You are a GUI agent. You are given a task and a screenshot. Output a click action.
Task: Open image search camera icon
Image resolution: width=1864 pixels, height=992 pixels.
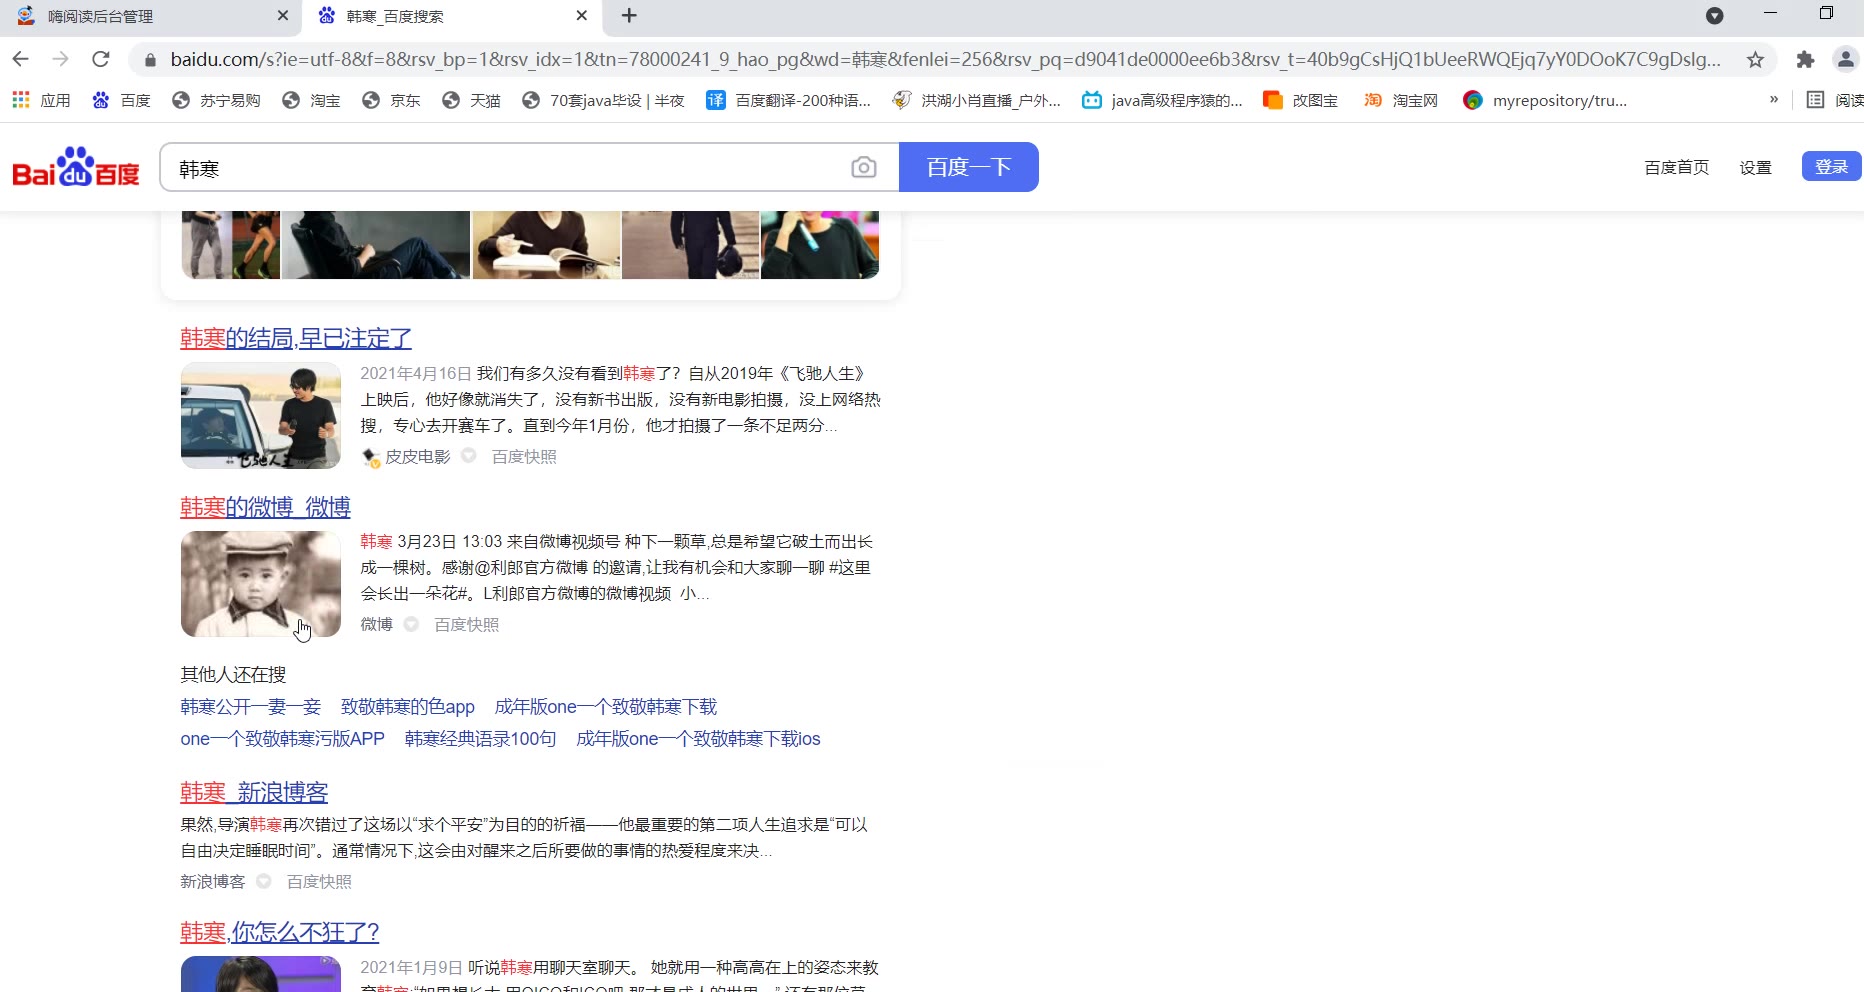pyautogui.click(x=864, y=167)
